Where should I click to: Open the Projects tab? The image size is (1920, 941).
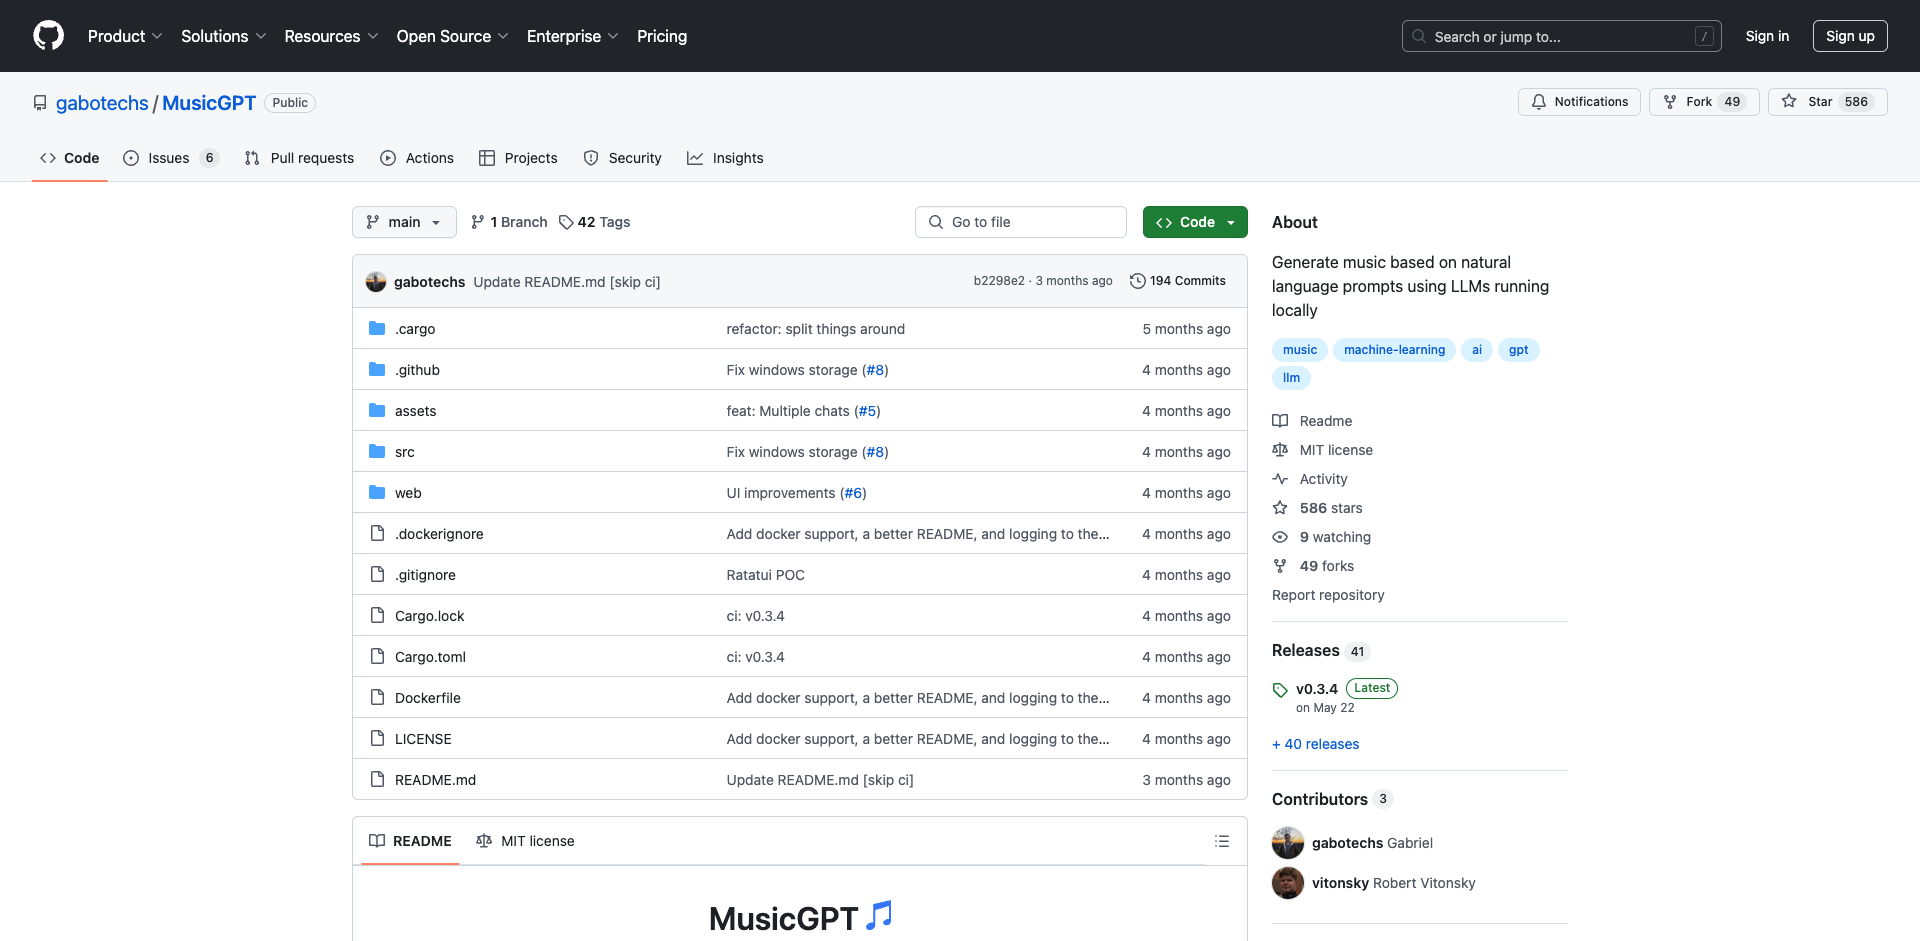518,158
